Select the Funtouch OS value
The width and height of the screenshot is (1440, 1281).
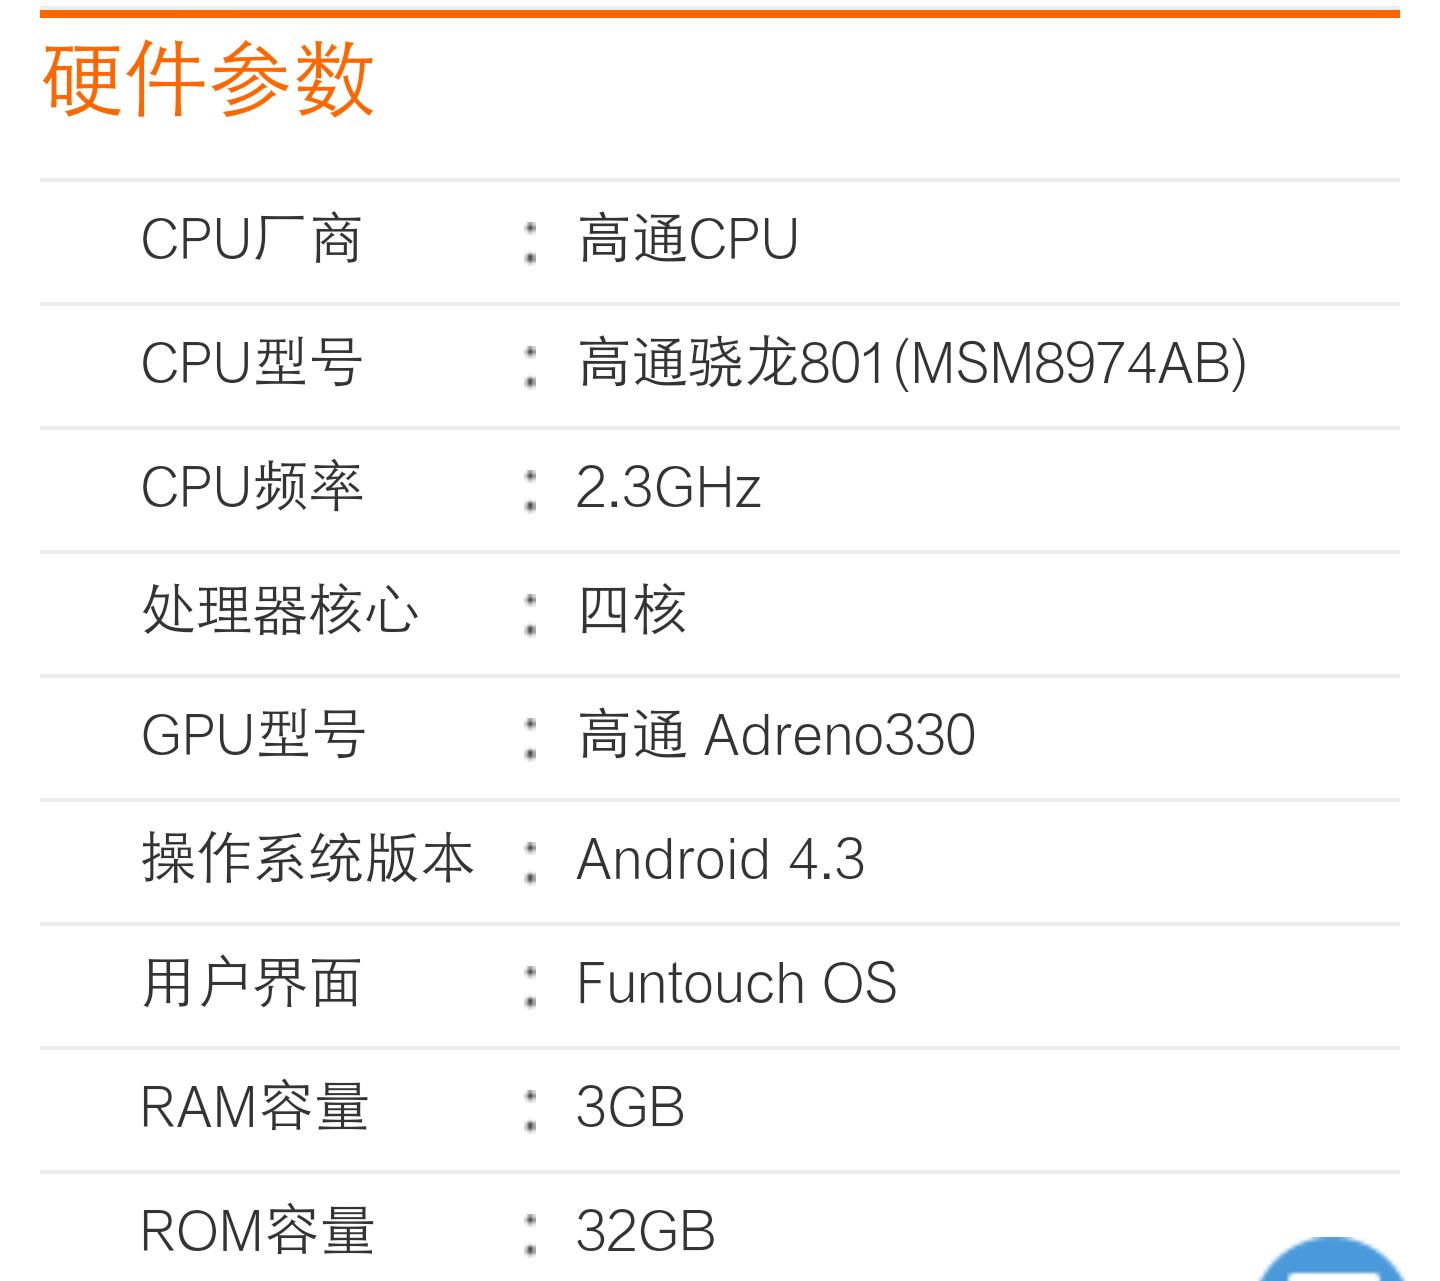pyautogui.click(x=736, y=983)
